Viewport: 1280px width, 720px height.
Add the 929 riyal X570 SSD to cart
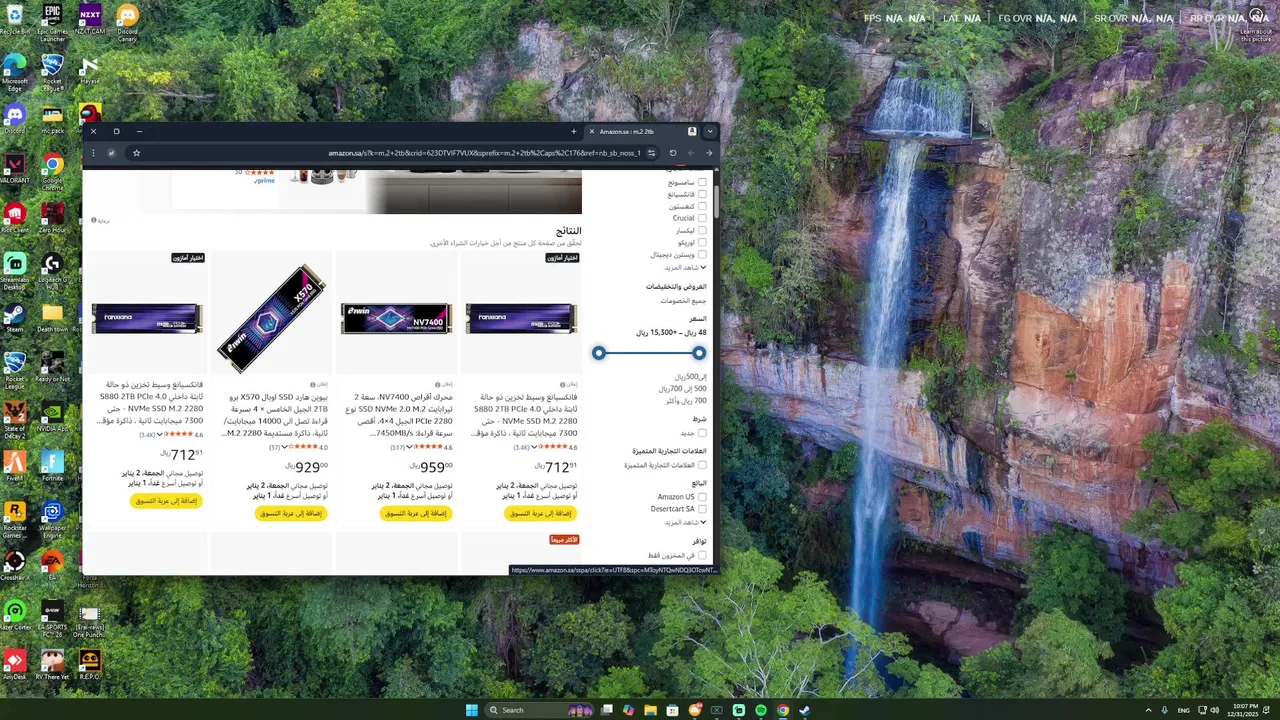click(x=291, y=513)
